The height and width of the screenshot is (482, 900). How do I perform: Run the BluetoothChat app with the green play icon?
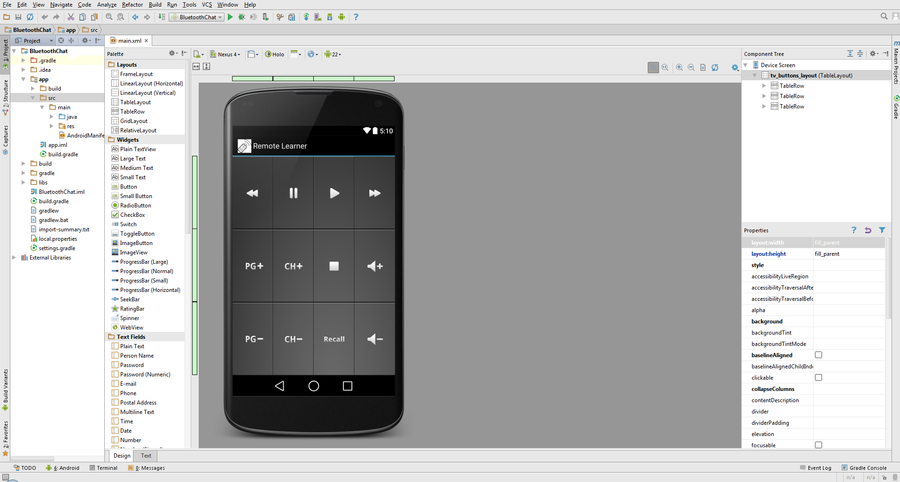coord(230,17)
